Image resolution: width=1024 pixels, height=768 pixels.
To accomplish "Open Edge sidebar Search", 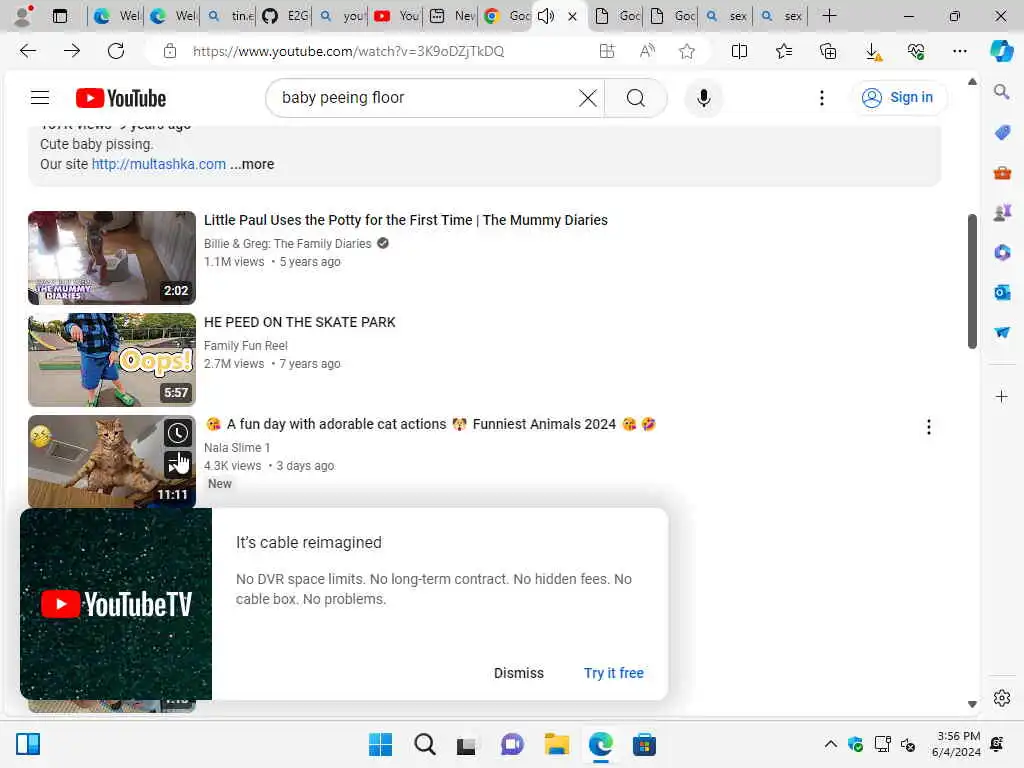I will tap(1002, 92).
